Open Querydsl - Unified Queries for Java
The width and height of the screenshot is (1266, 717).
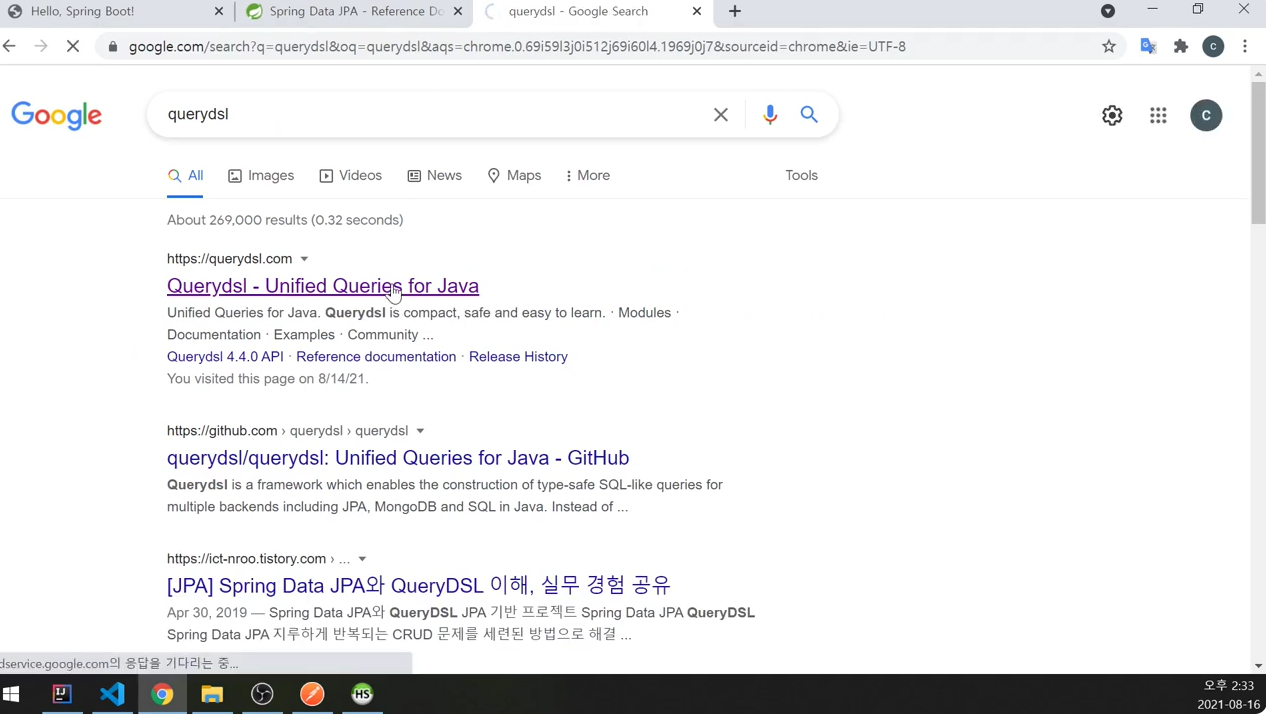[323, 286]
